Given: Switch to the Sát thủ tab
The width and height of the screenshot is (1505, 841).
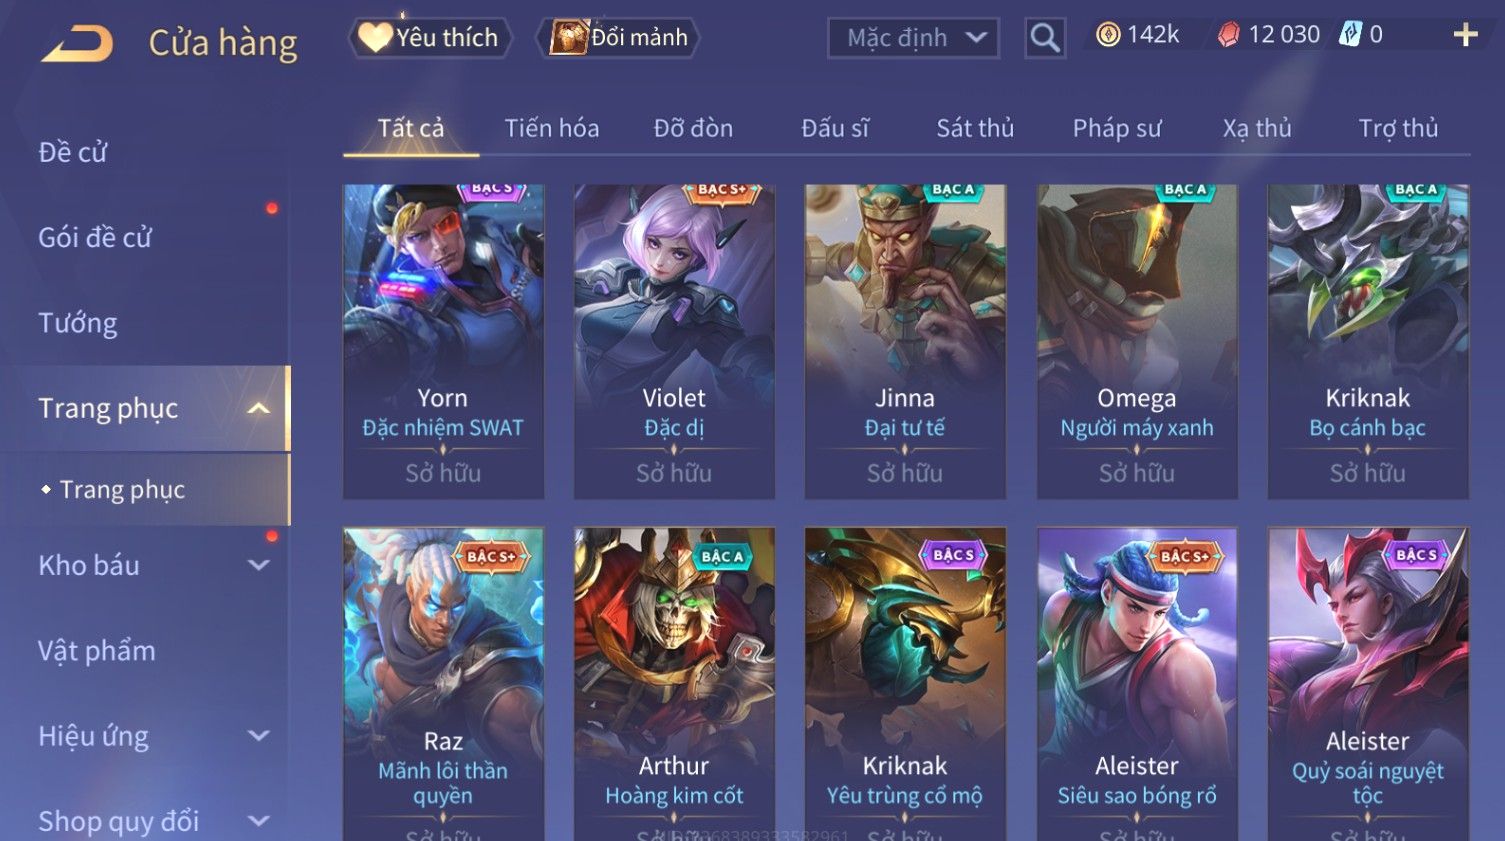Looking at the screenshot, I should click(975, 128).
